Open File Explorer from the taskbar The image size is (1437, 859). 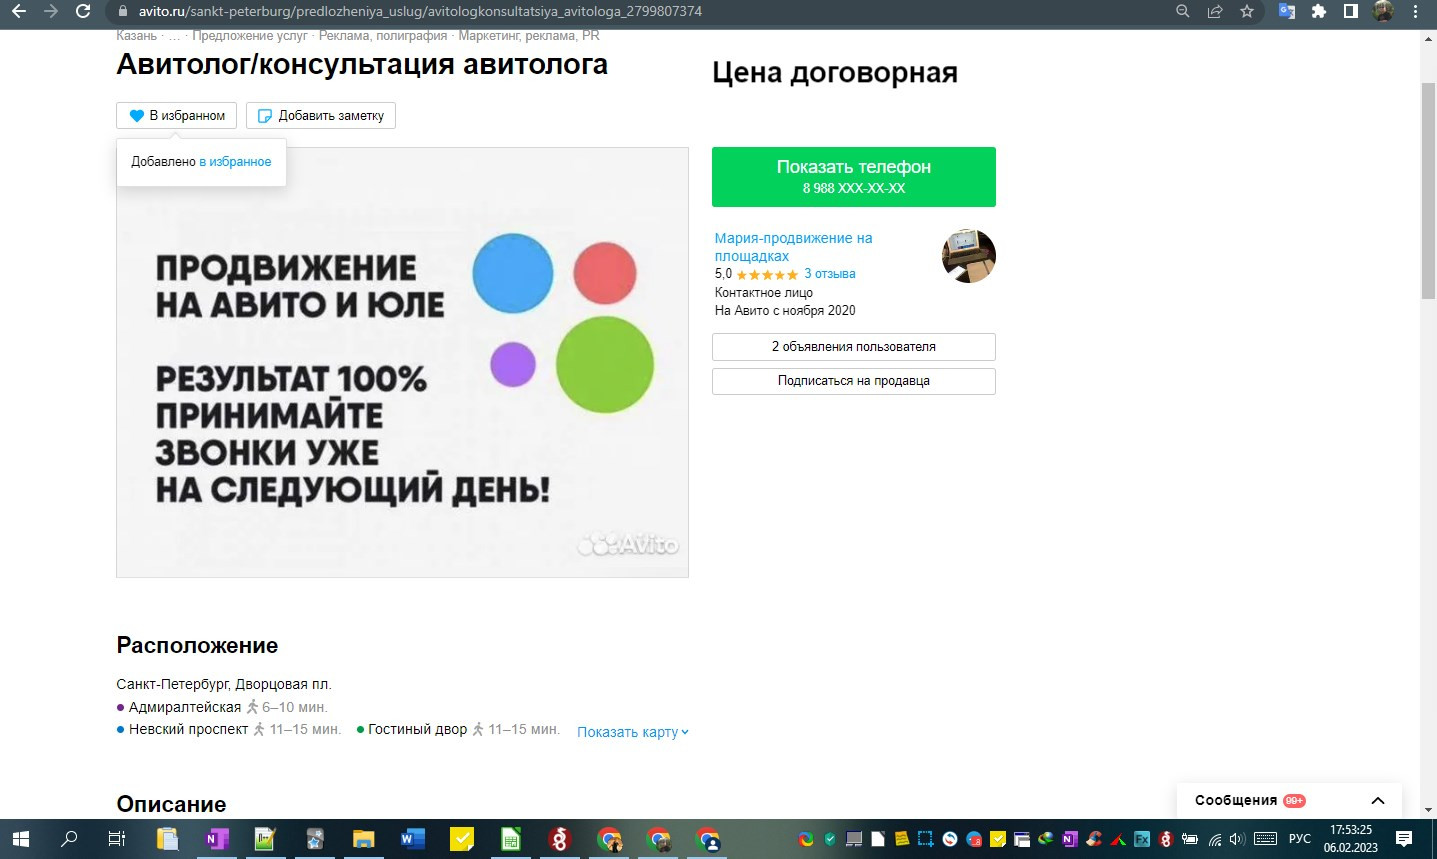[363, 839]
